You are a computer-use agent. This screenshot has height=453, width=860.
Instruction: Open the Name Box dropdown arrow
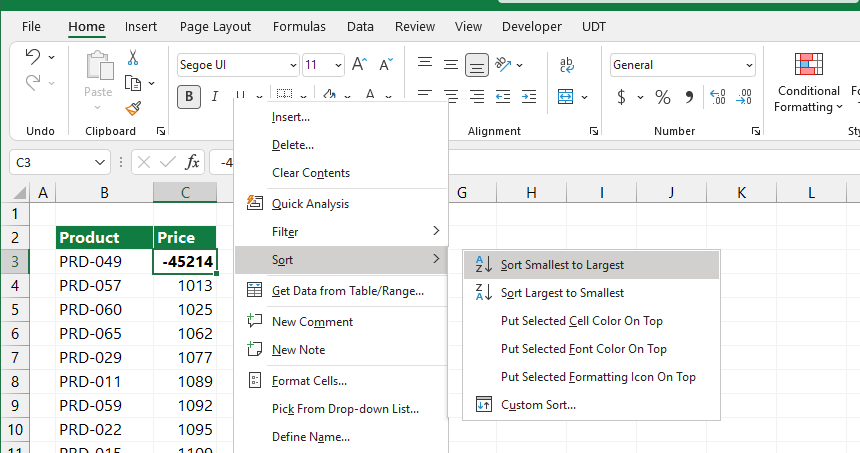pyautogui.click(x=101, y=162)
